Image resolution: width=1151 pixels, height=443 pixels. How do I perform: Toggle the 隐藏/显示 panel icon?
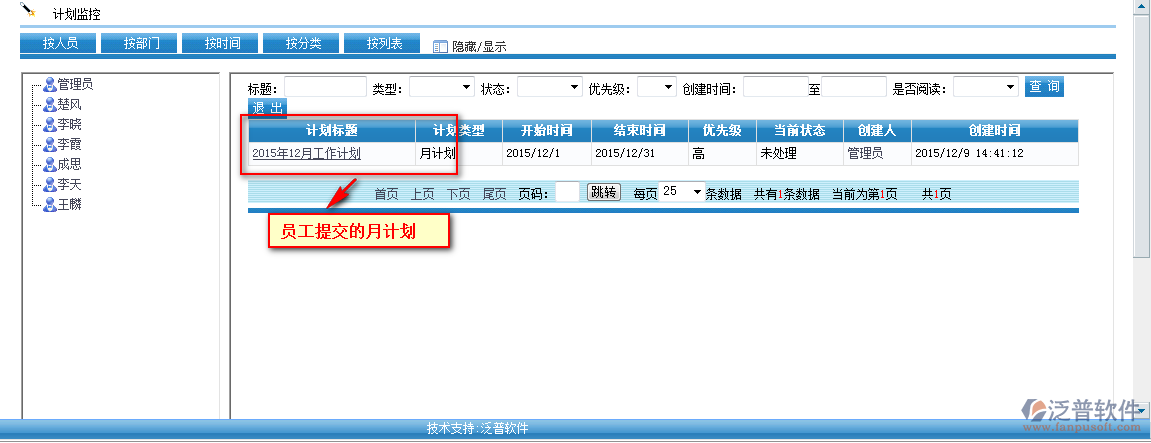tap(440, 46)
